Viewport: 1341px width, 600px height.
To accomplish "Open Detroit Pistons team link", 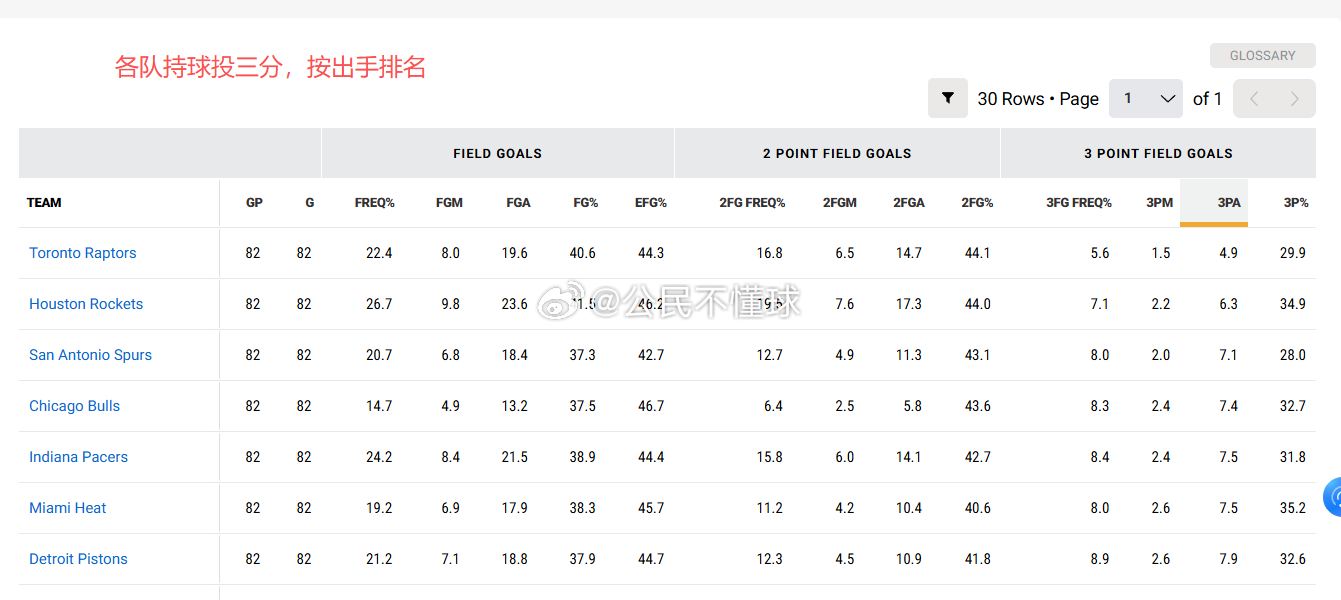I will [x=79, y=559].
